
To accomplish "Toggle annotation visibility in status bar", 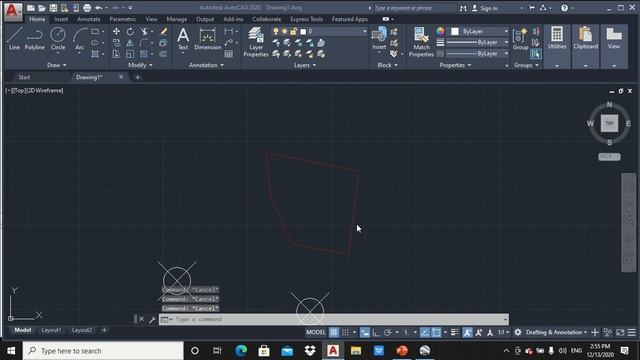I will click(x=467, y=332).
